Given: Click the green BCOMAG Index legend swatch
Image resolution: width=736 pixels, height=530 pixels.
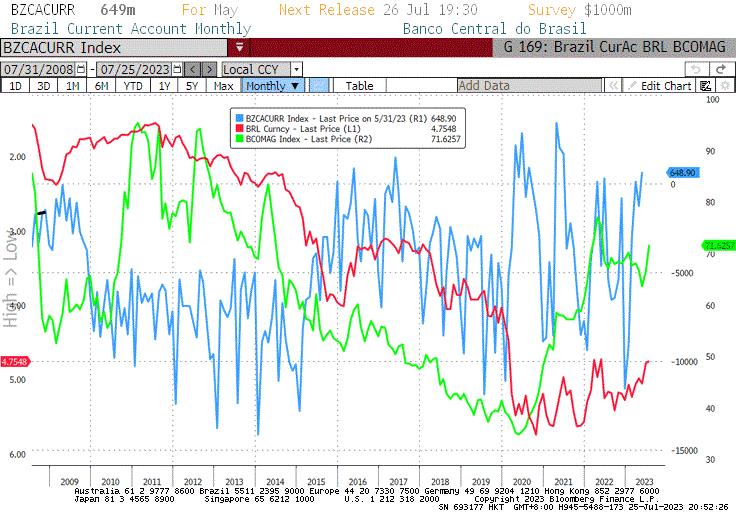Looking at the screenshot, I should pos(239,139).
